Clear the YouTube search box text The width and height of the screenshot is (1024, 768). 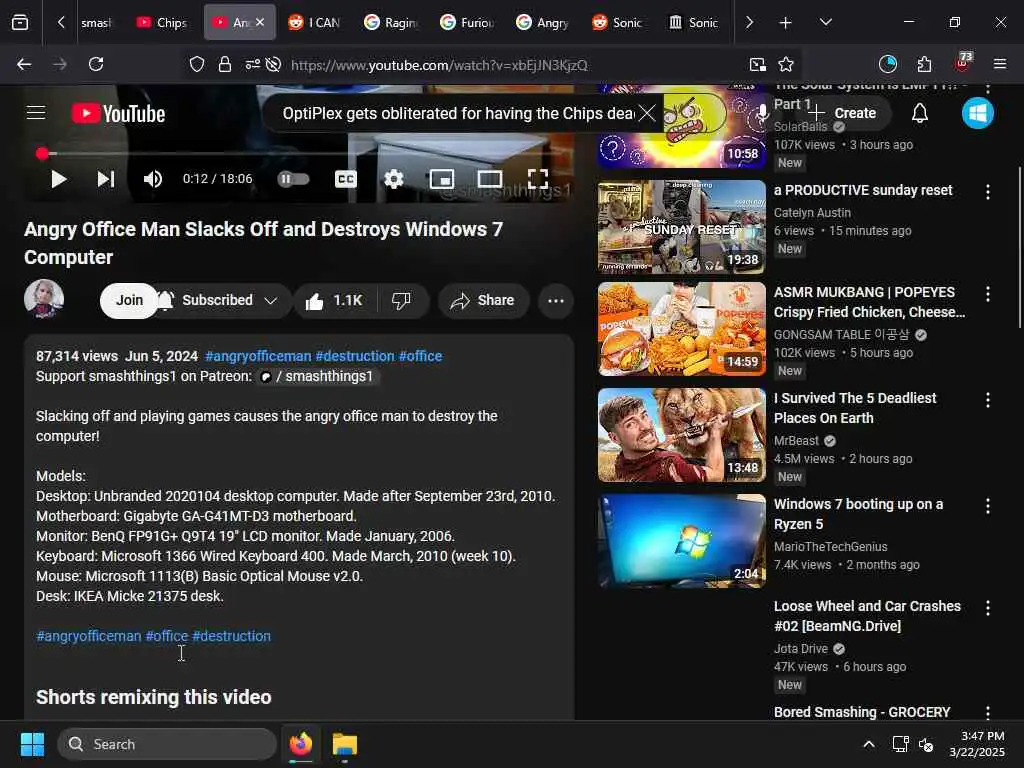coord(647,113)
